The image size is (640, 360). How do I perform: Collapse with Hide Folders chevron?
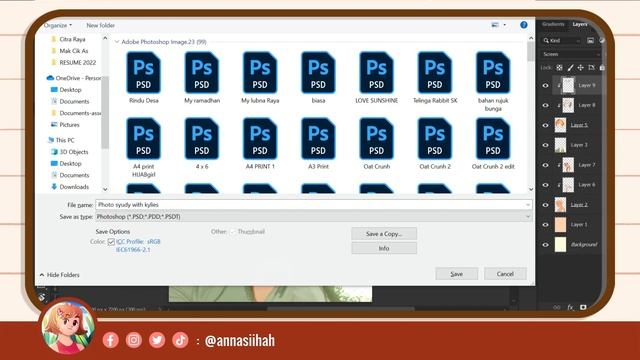(x=42, y=275)
